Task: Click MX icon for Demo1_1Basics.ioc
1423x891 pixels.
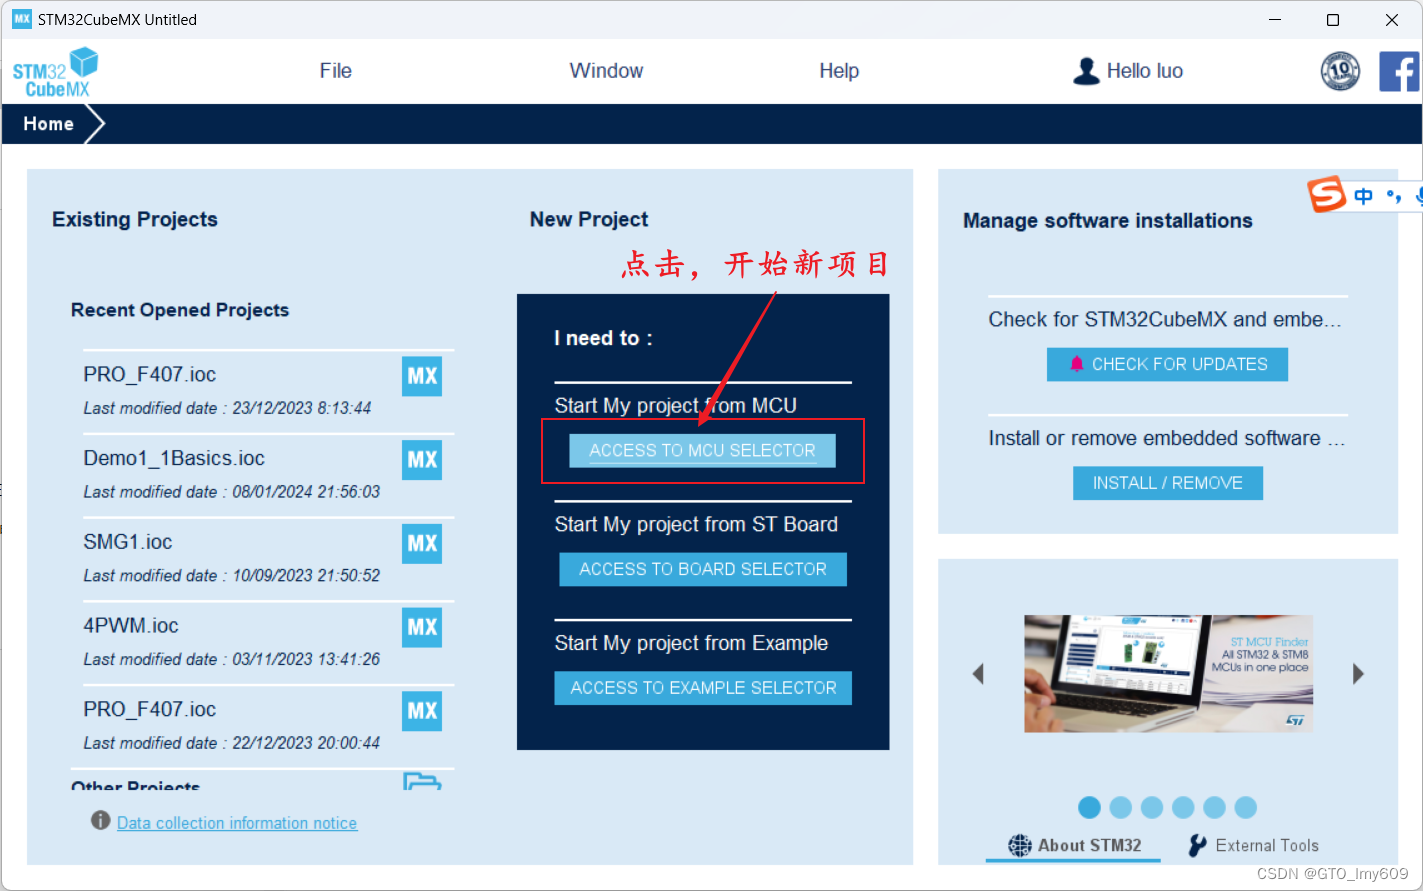Action: (x=422, y=460)
